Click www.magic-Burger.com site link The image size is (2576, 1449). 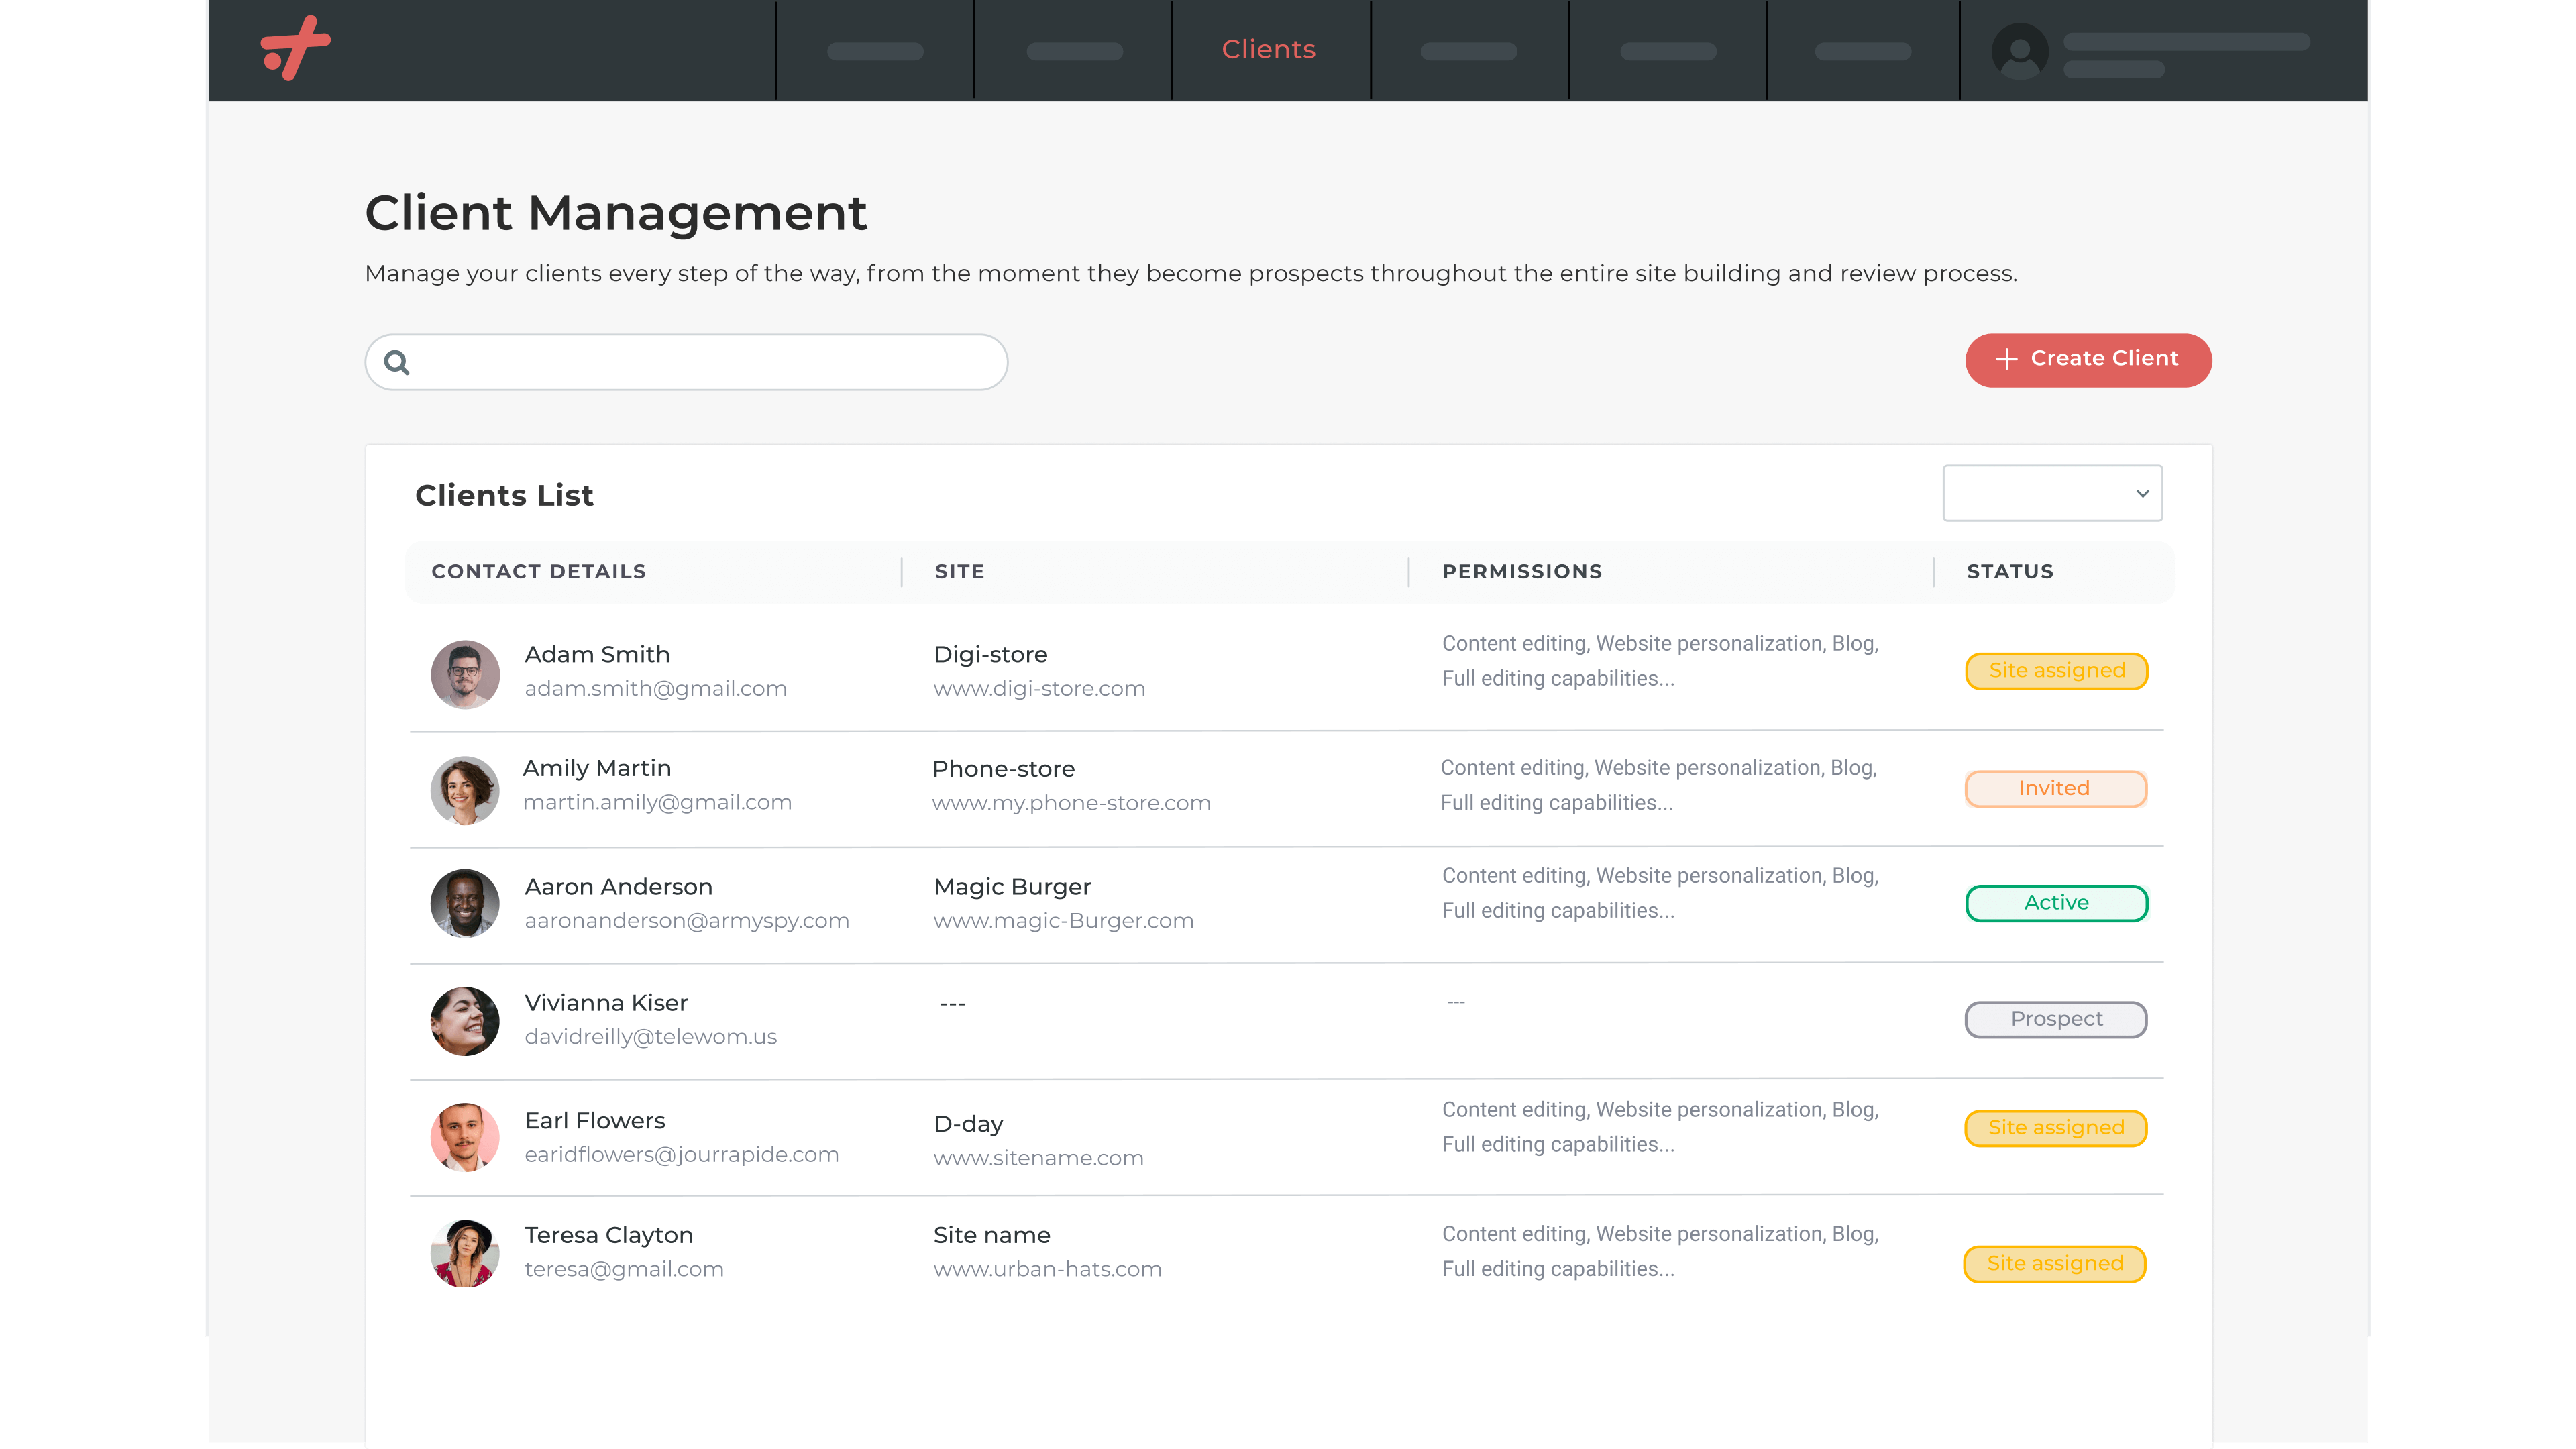coord(1063,920)
